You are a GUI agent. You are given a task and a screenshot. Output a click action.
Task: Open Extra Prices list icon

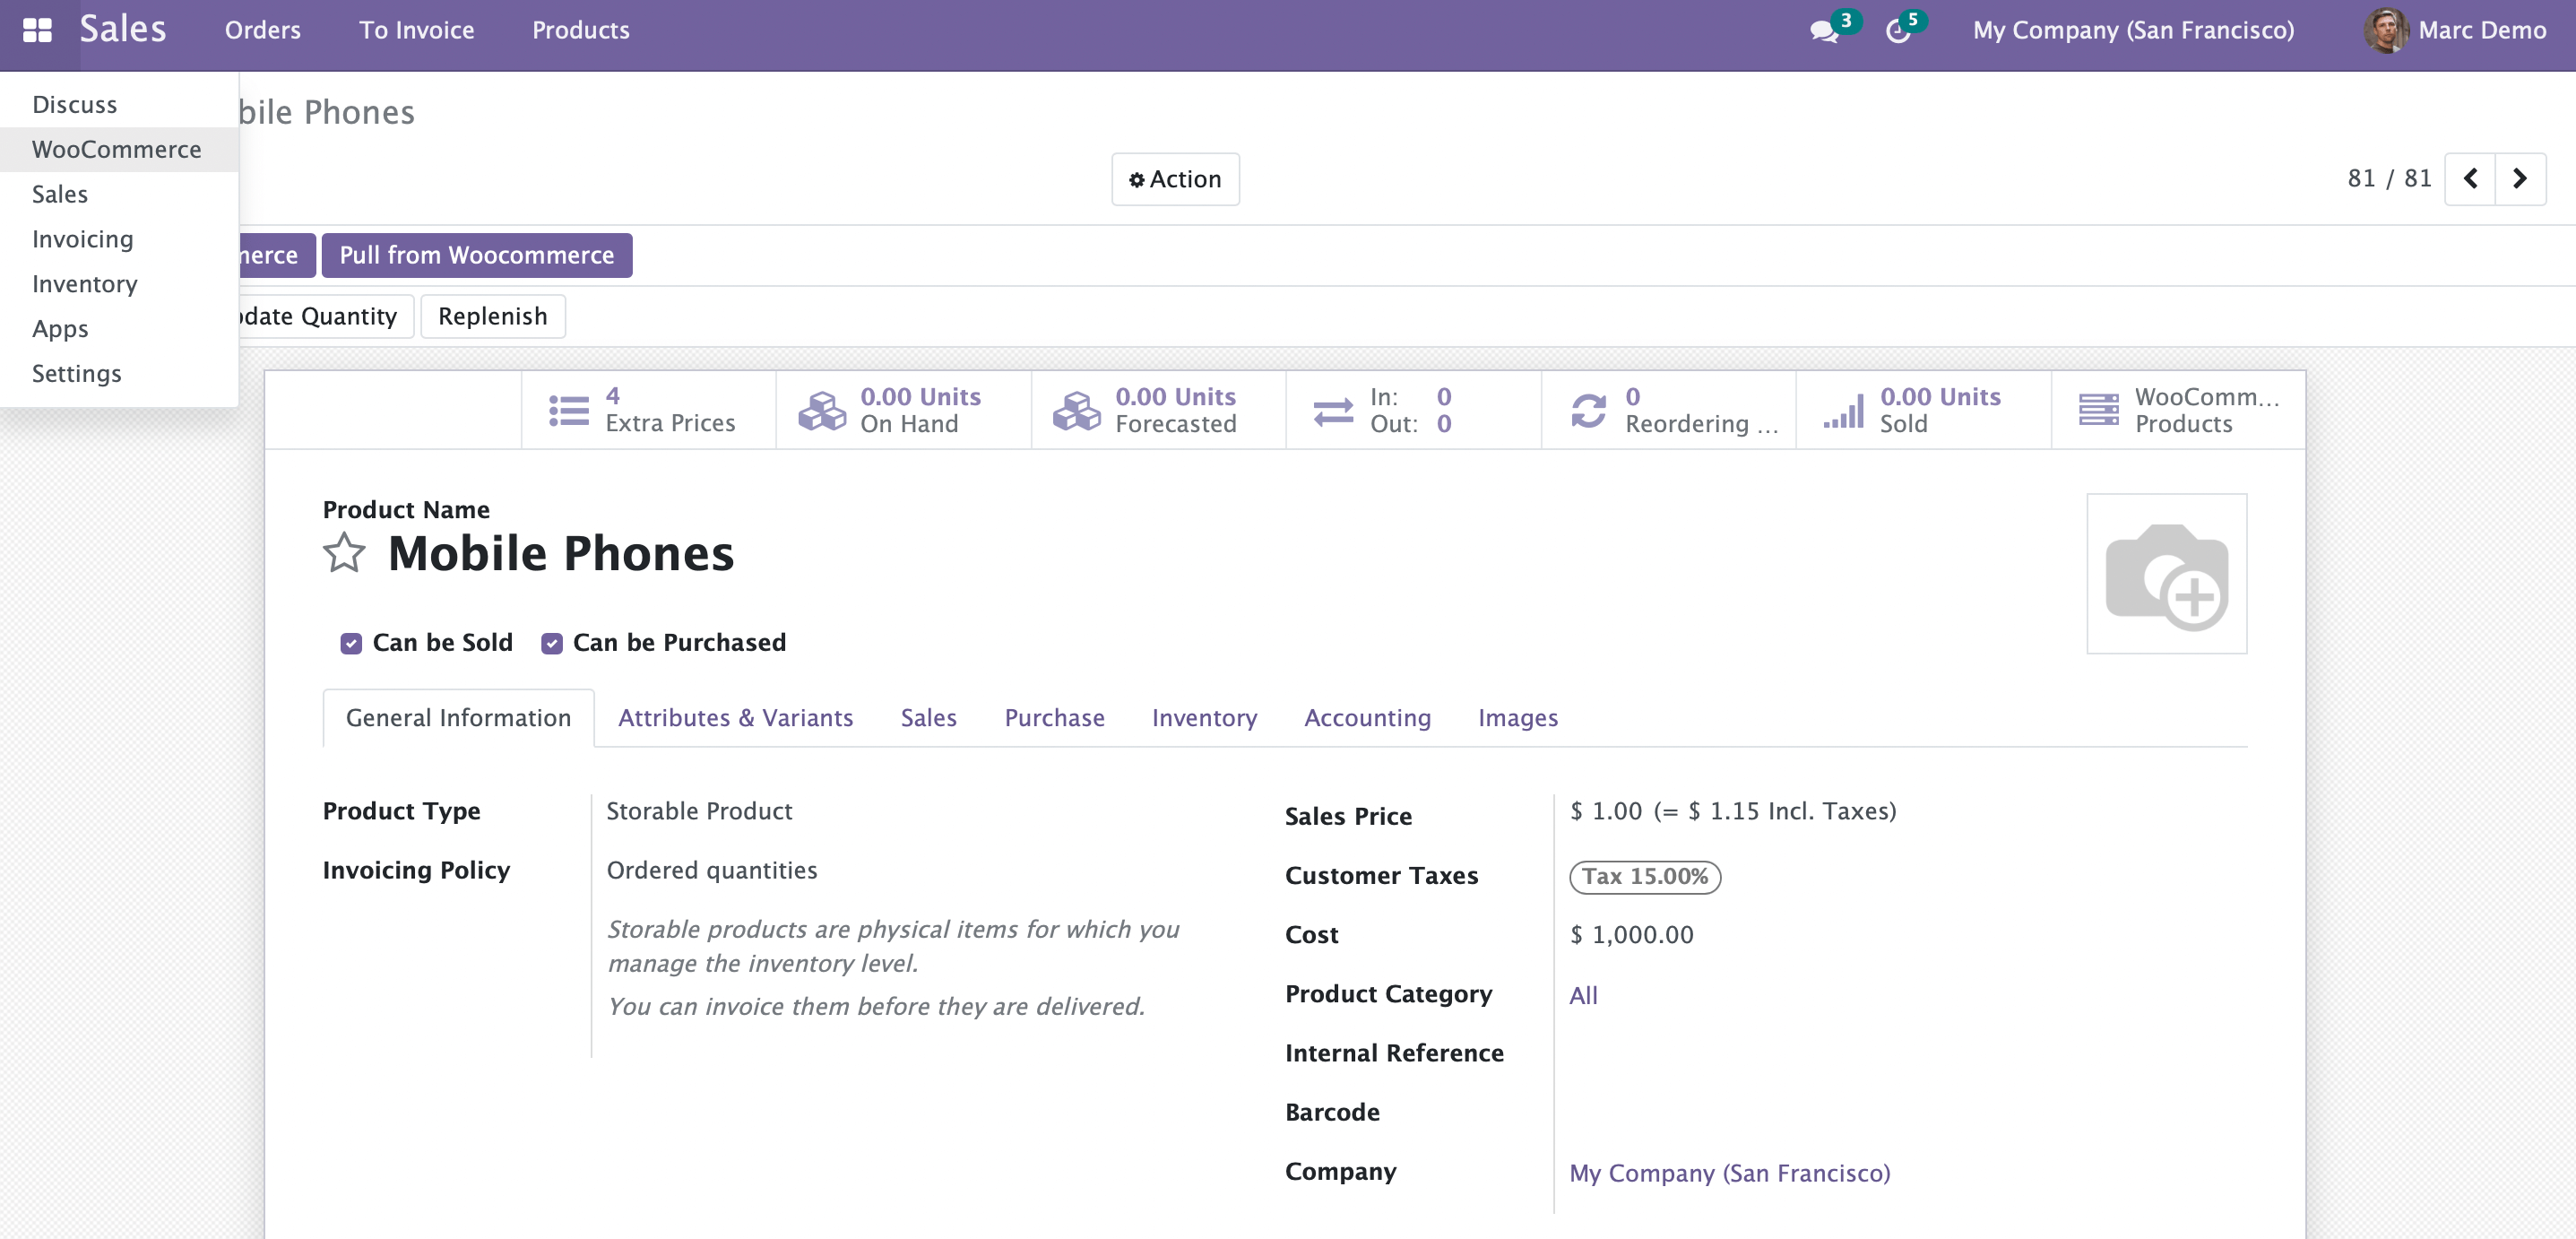(568, 410)
